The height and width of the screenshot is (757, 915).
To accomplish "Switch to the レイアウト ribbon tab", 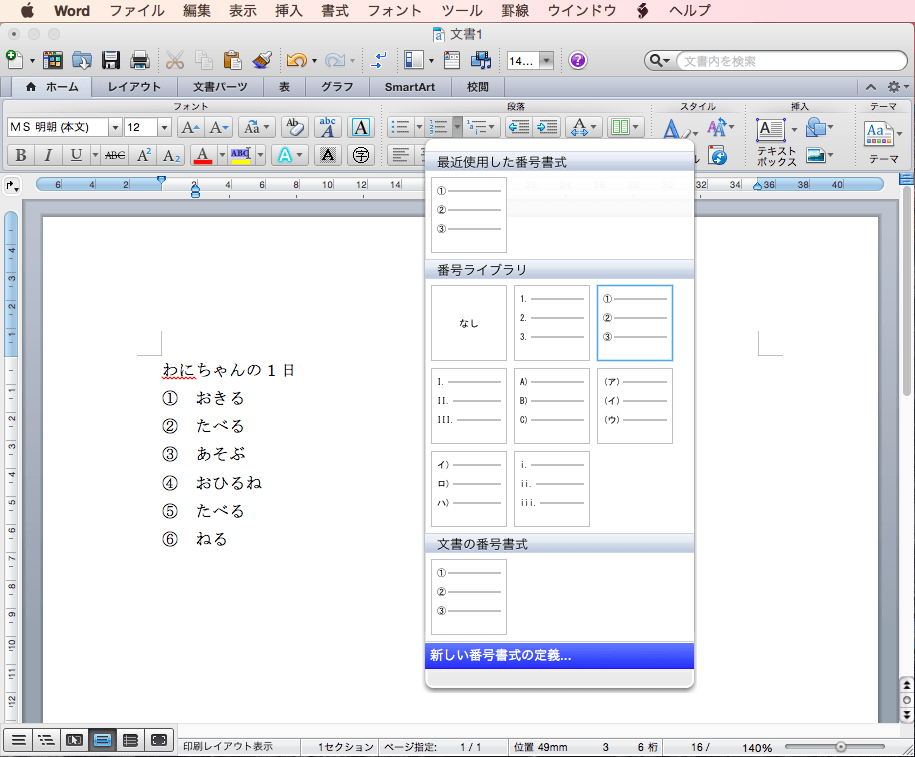I will (134, 87).
